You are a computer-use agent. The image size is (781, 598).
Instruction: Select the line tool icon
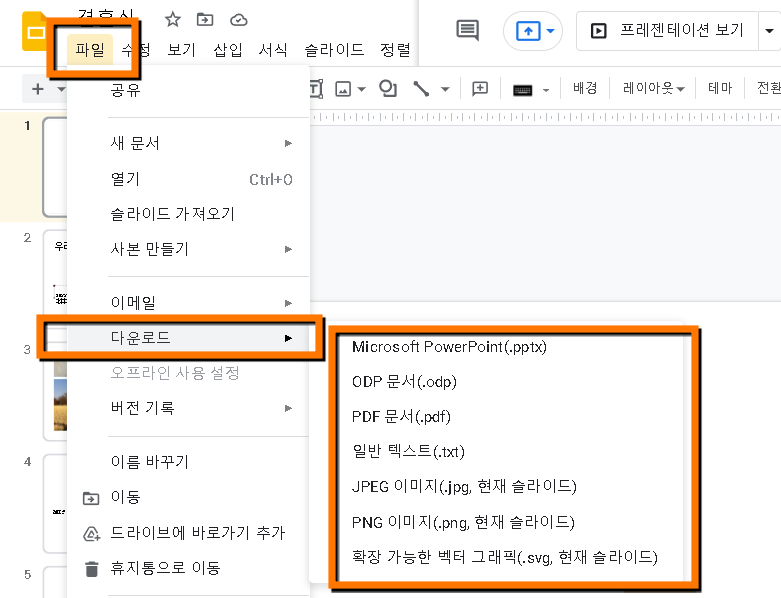421,89
